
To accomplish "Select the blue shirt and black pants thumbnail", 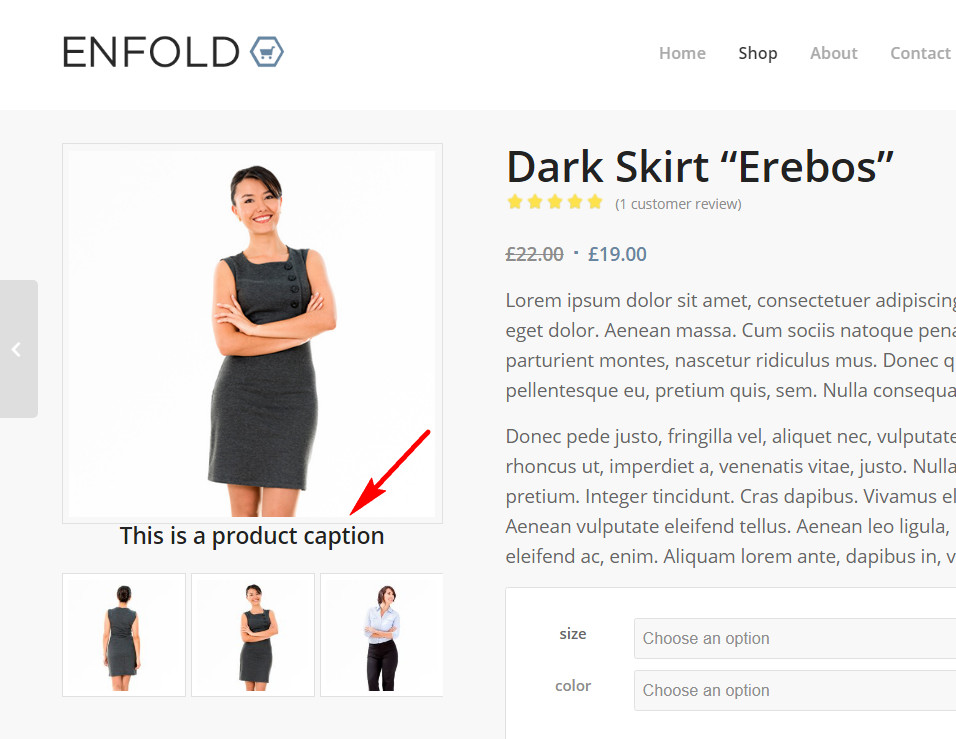I will tap(382, 635).
